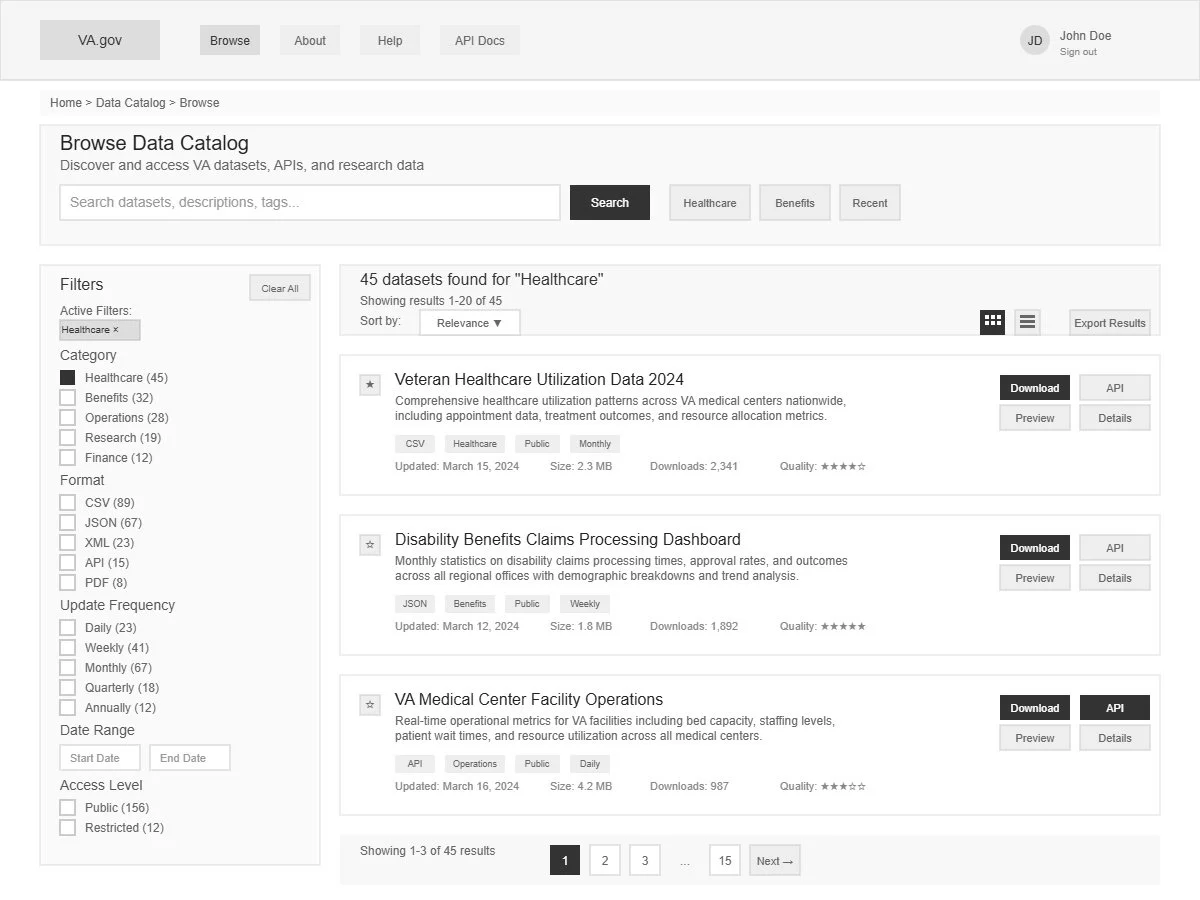This screenshot has width=1200, height=900.
Task: Click the dark Search button
Action: [610, 202]
